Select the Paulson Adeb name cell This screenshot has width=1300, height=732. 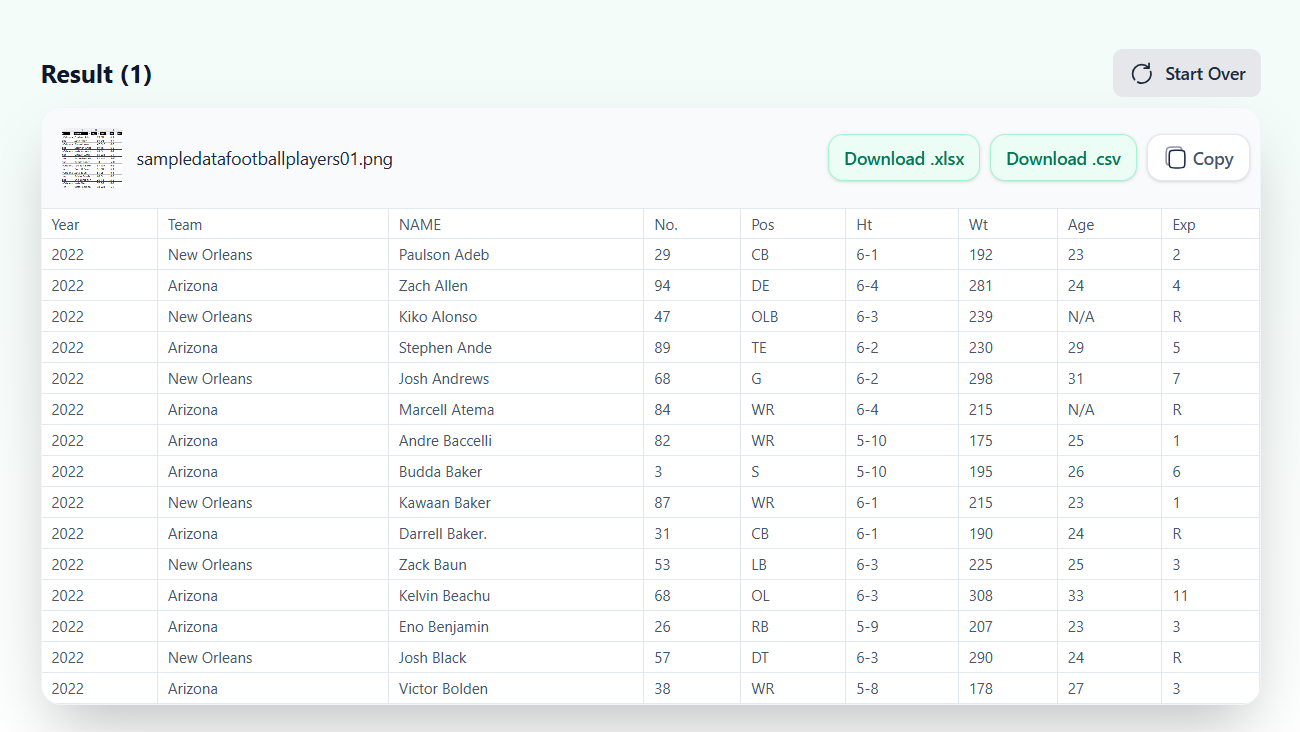516,255
